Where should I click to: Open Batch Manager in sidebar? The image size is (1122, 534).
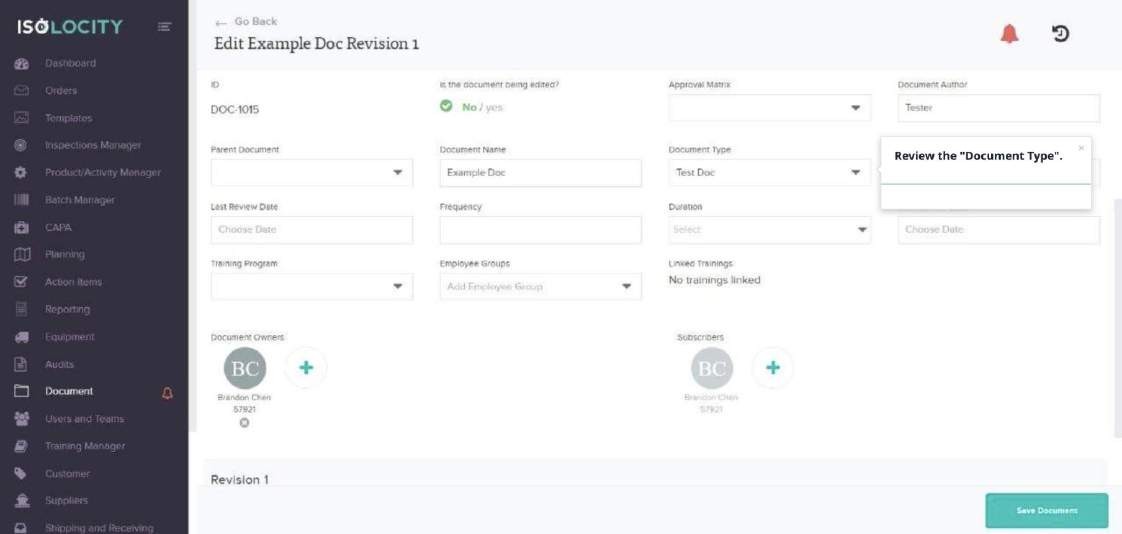pyautogui.click(x=79, y=200)
